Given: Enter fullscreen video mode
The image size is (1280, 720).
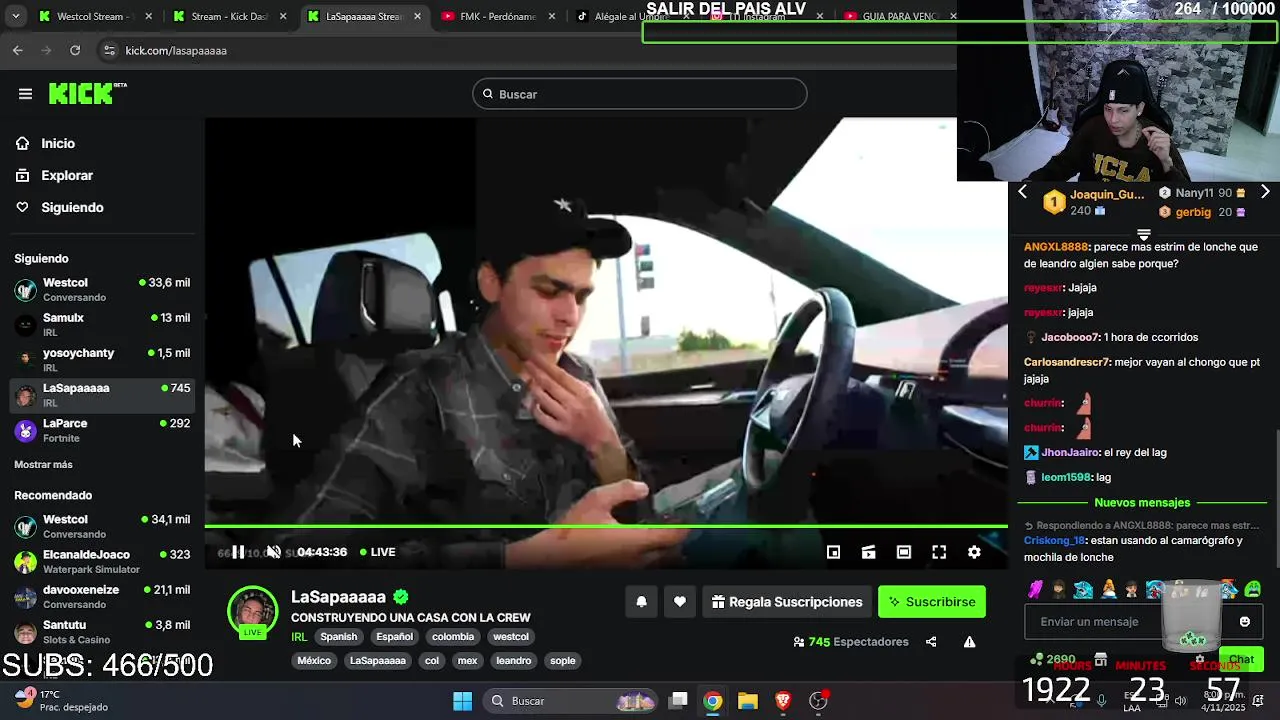Looking at the screenshot, I should click(939, 552).
